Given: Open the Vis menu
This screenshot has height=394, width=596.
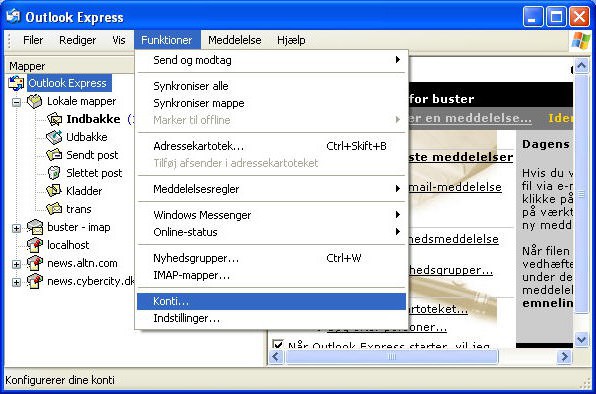Looking at the screenshot, I should (119, 40).
